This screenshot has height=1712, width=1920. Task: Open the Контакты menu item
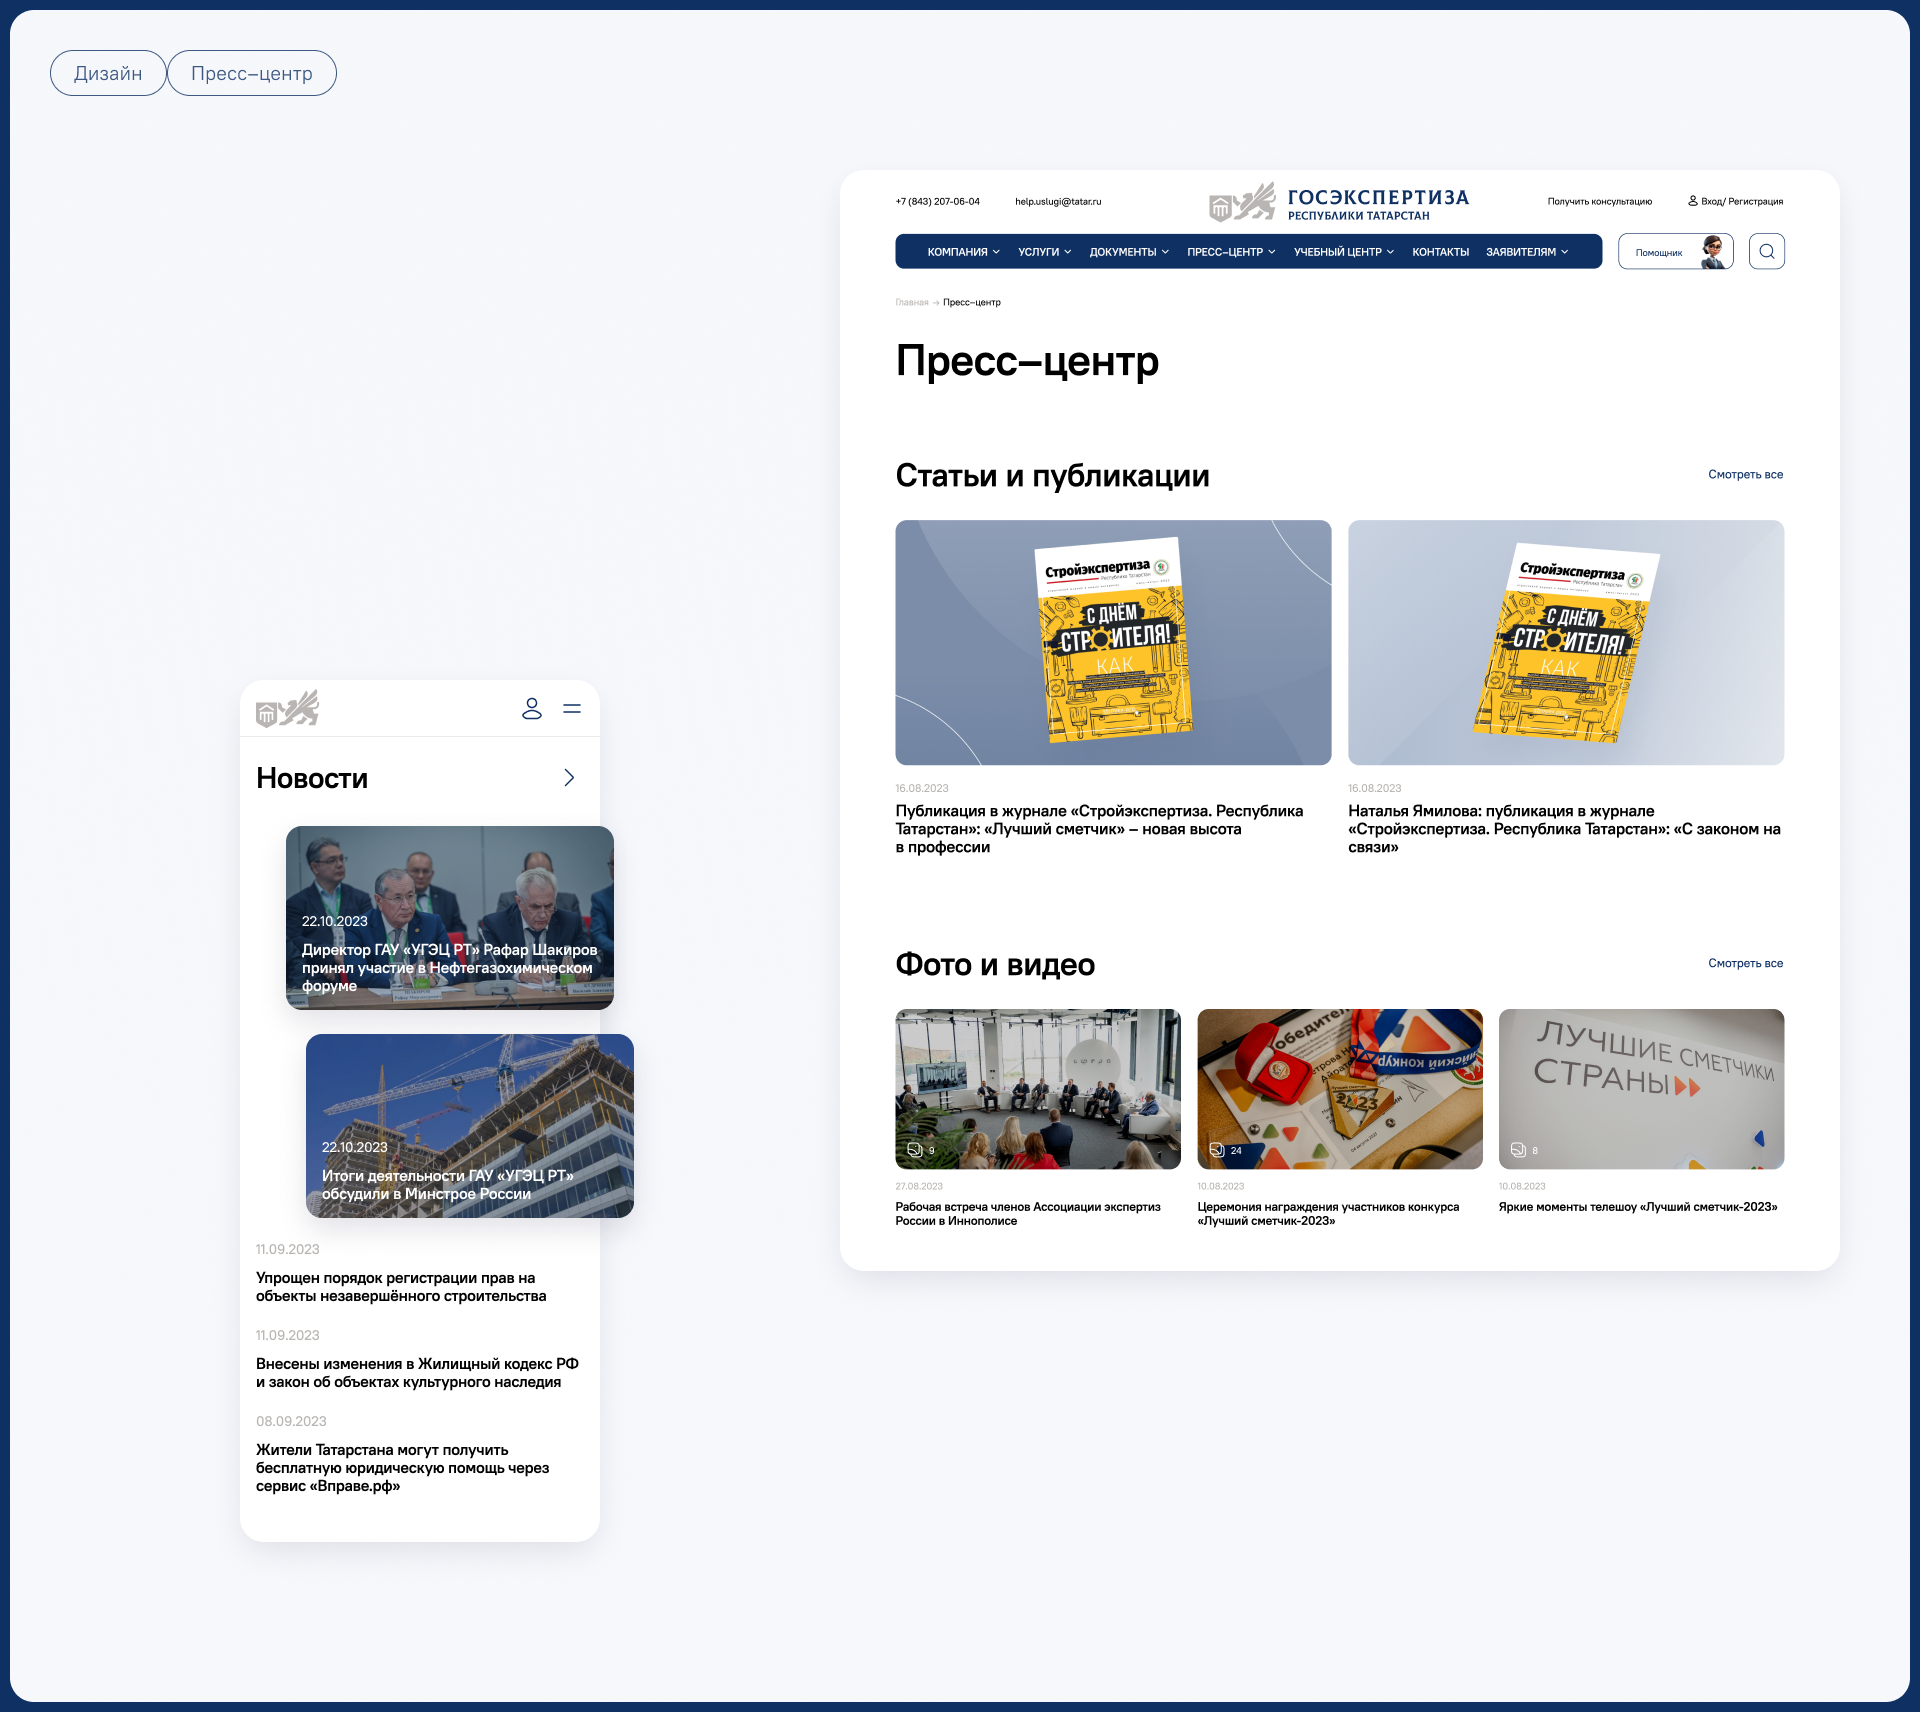(1440, 252)
